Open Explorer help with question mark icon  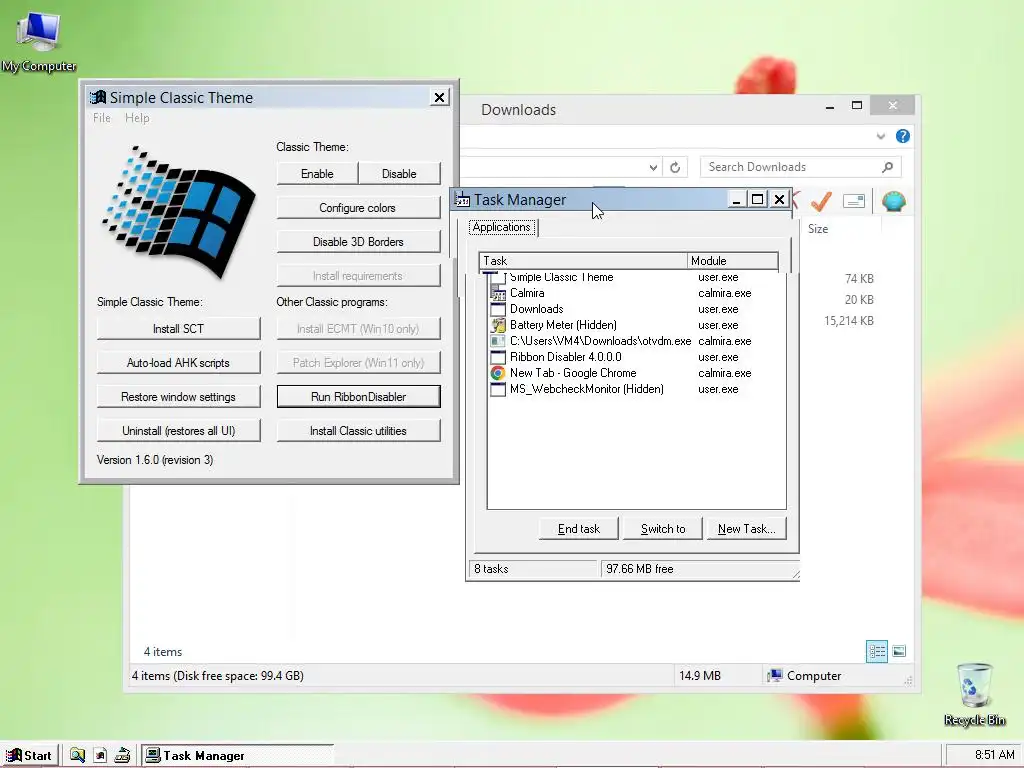(903, 136)
